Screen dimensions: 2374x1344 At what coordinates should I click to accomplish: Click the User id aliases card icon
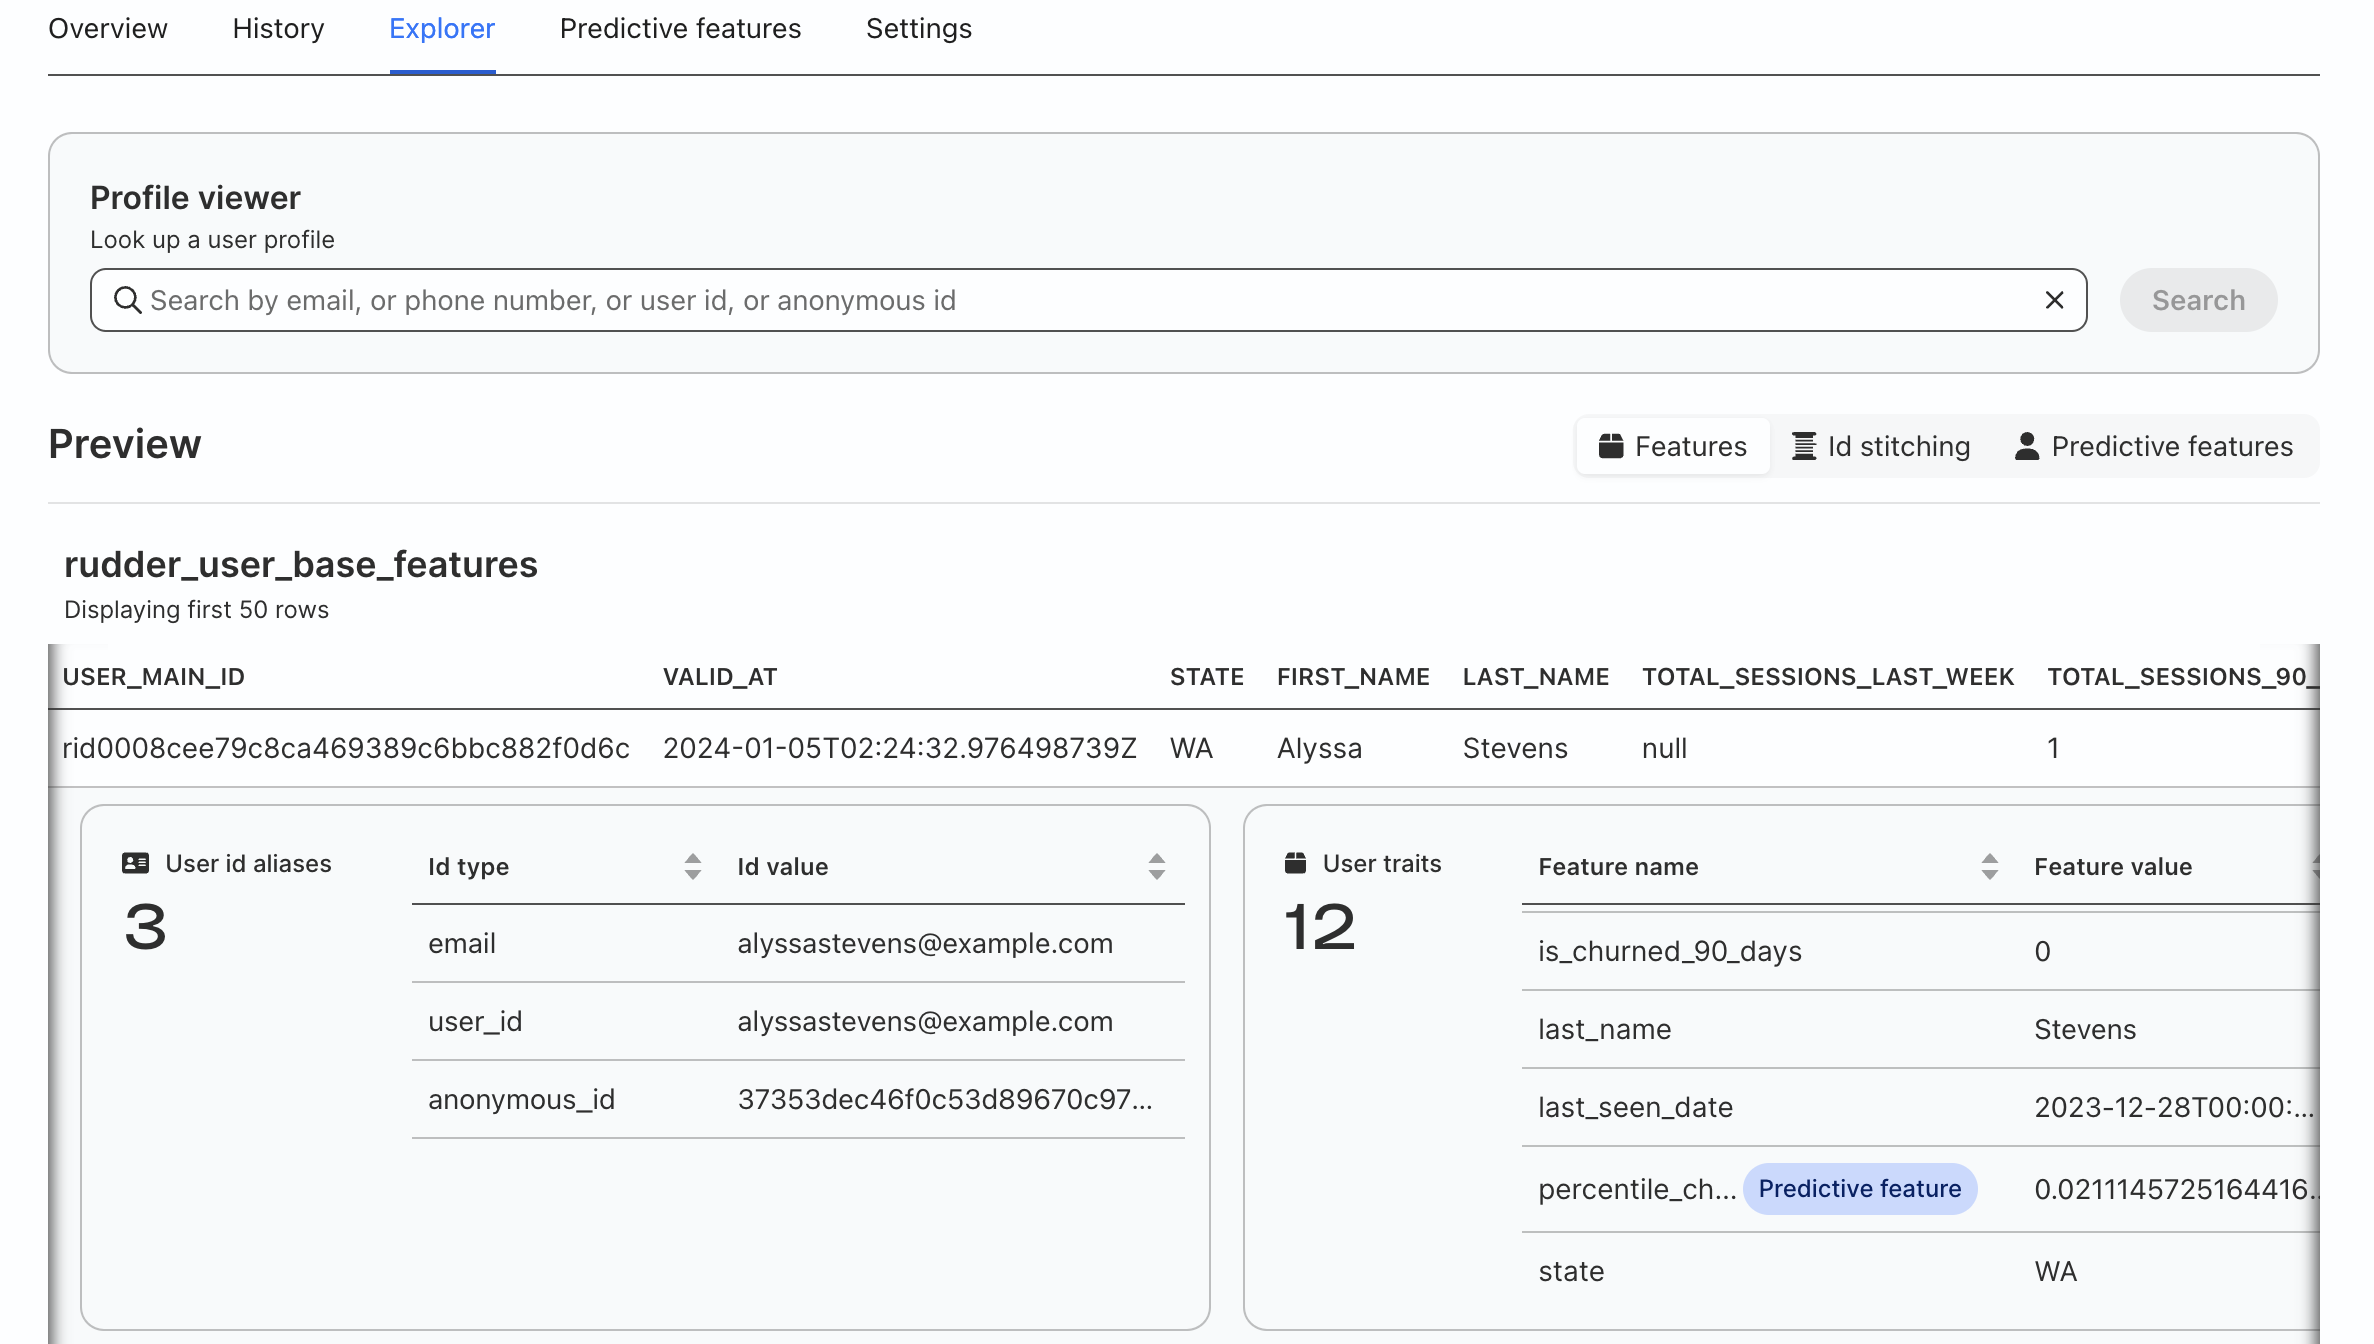(135, 863)
